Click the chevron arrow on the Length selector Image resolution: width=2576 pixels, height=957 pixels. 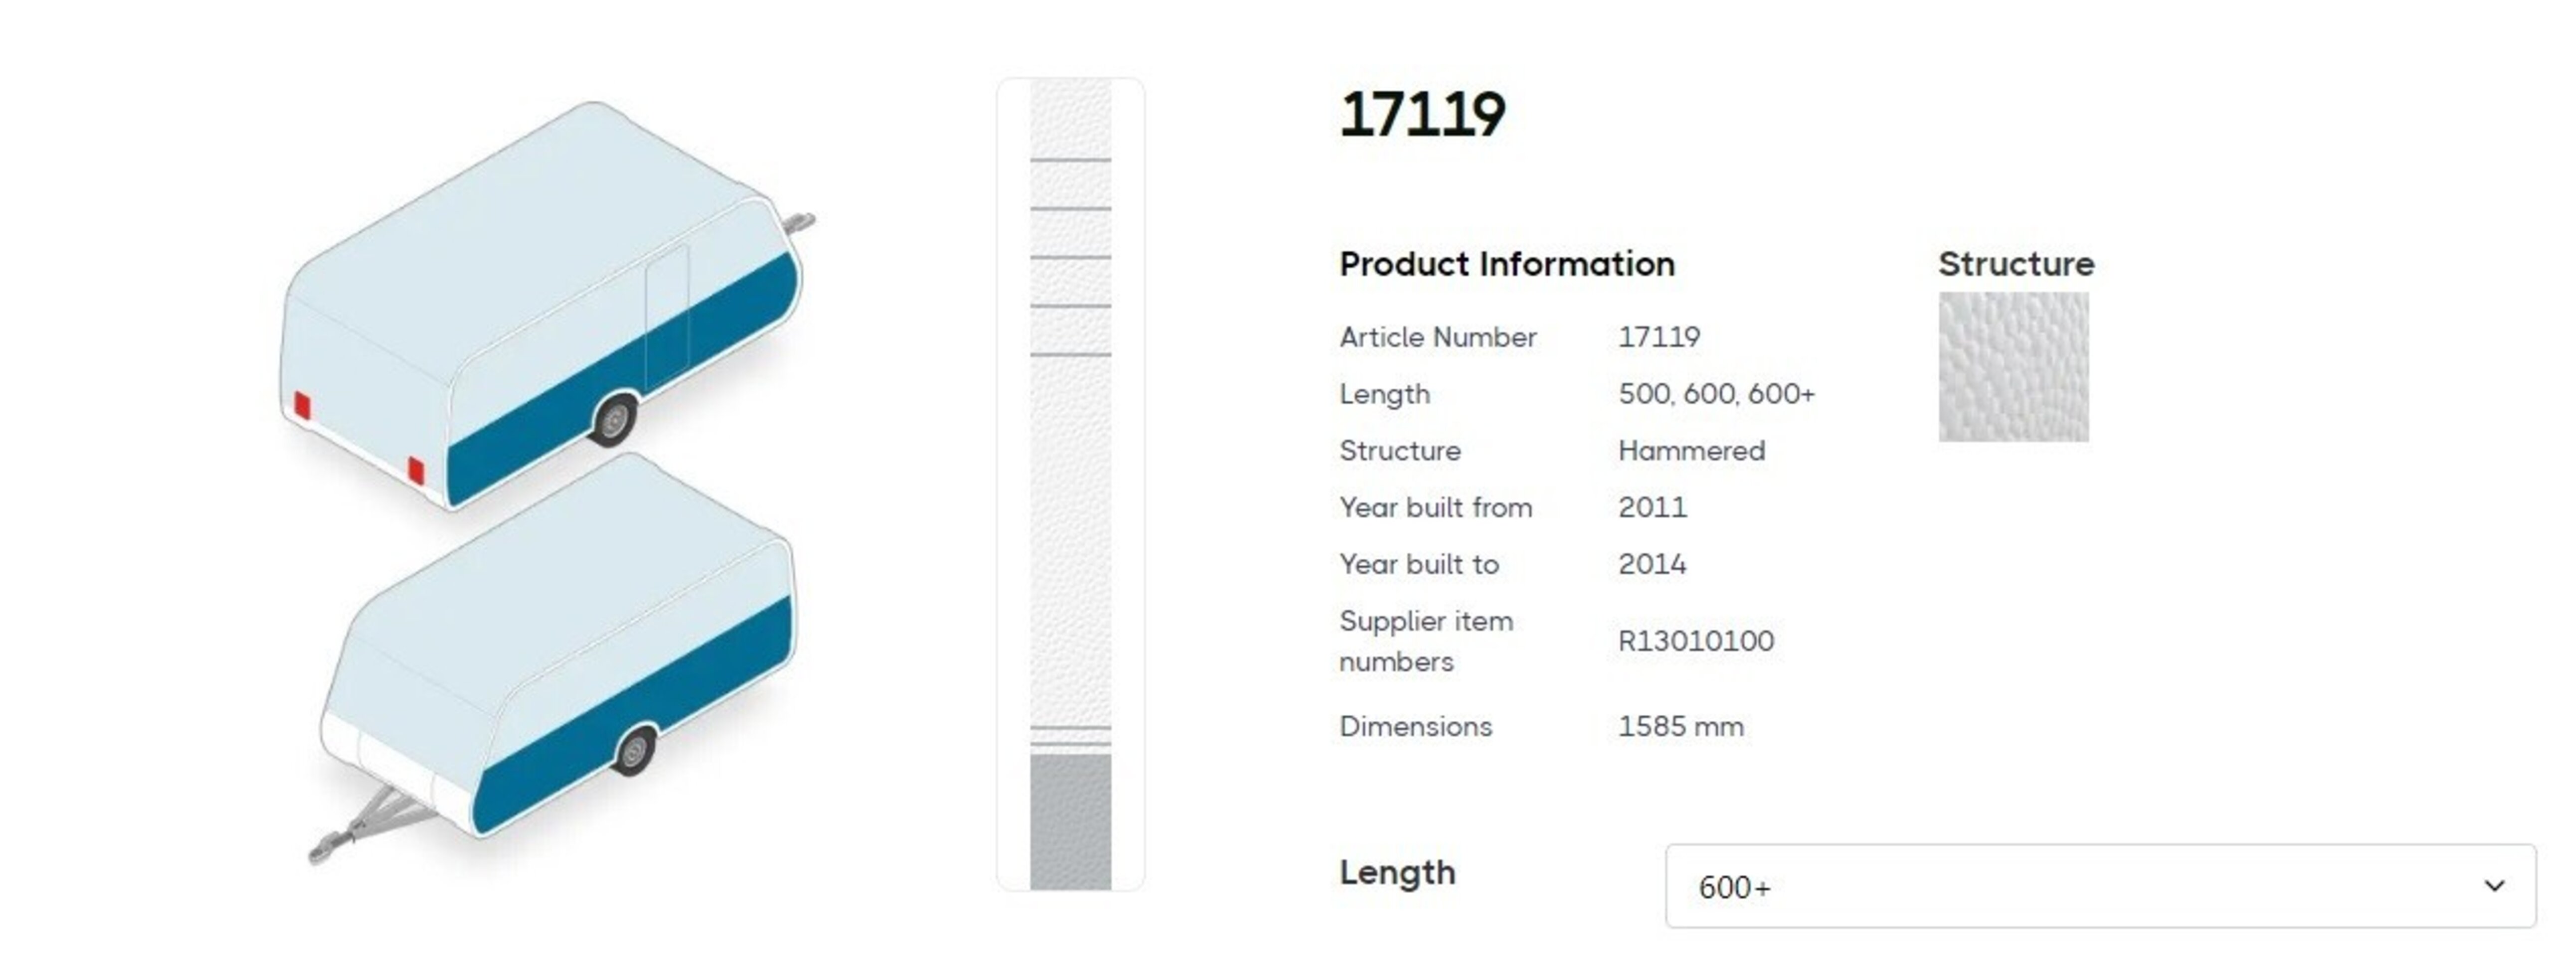(2494, 886)
